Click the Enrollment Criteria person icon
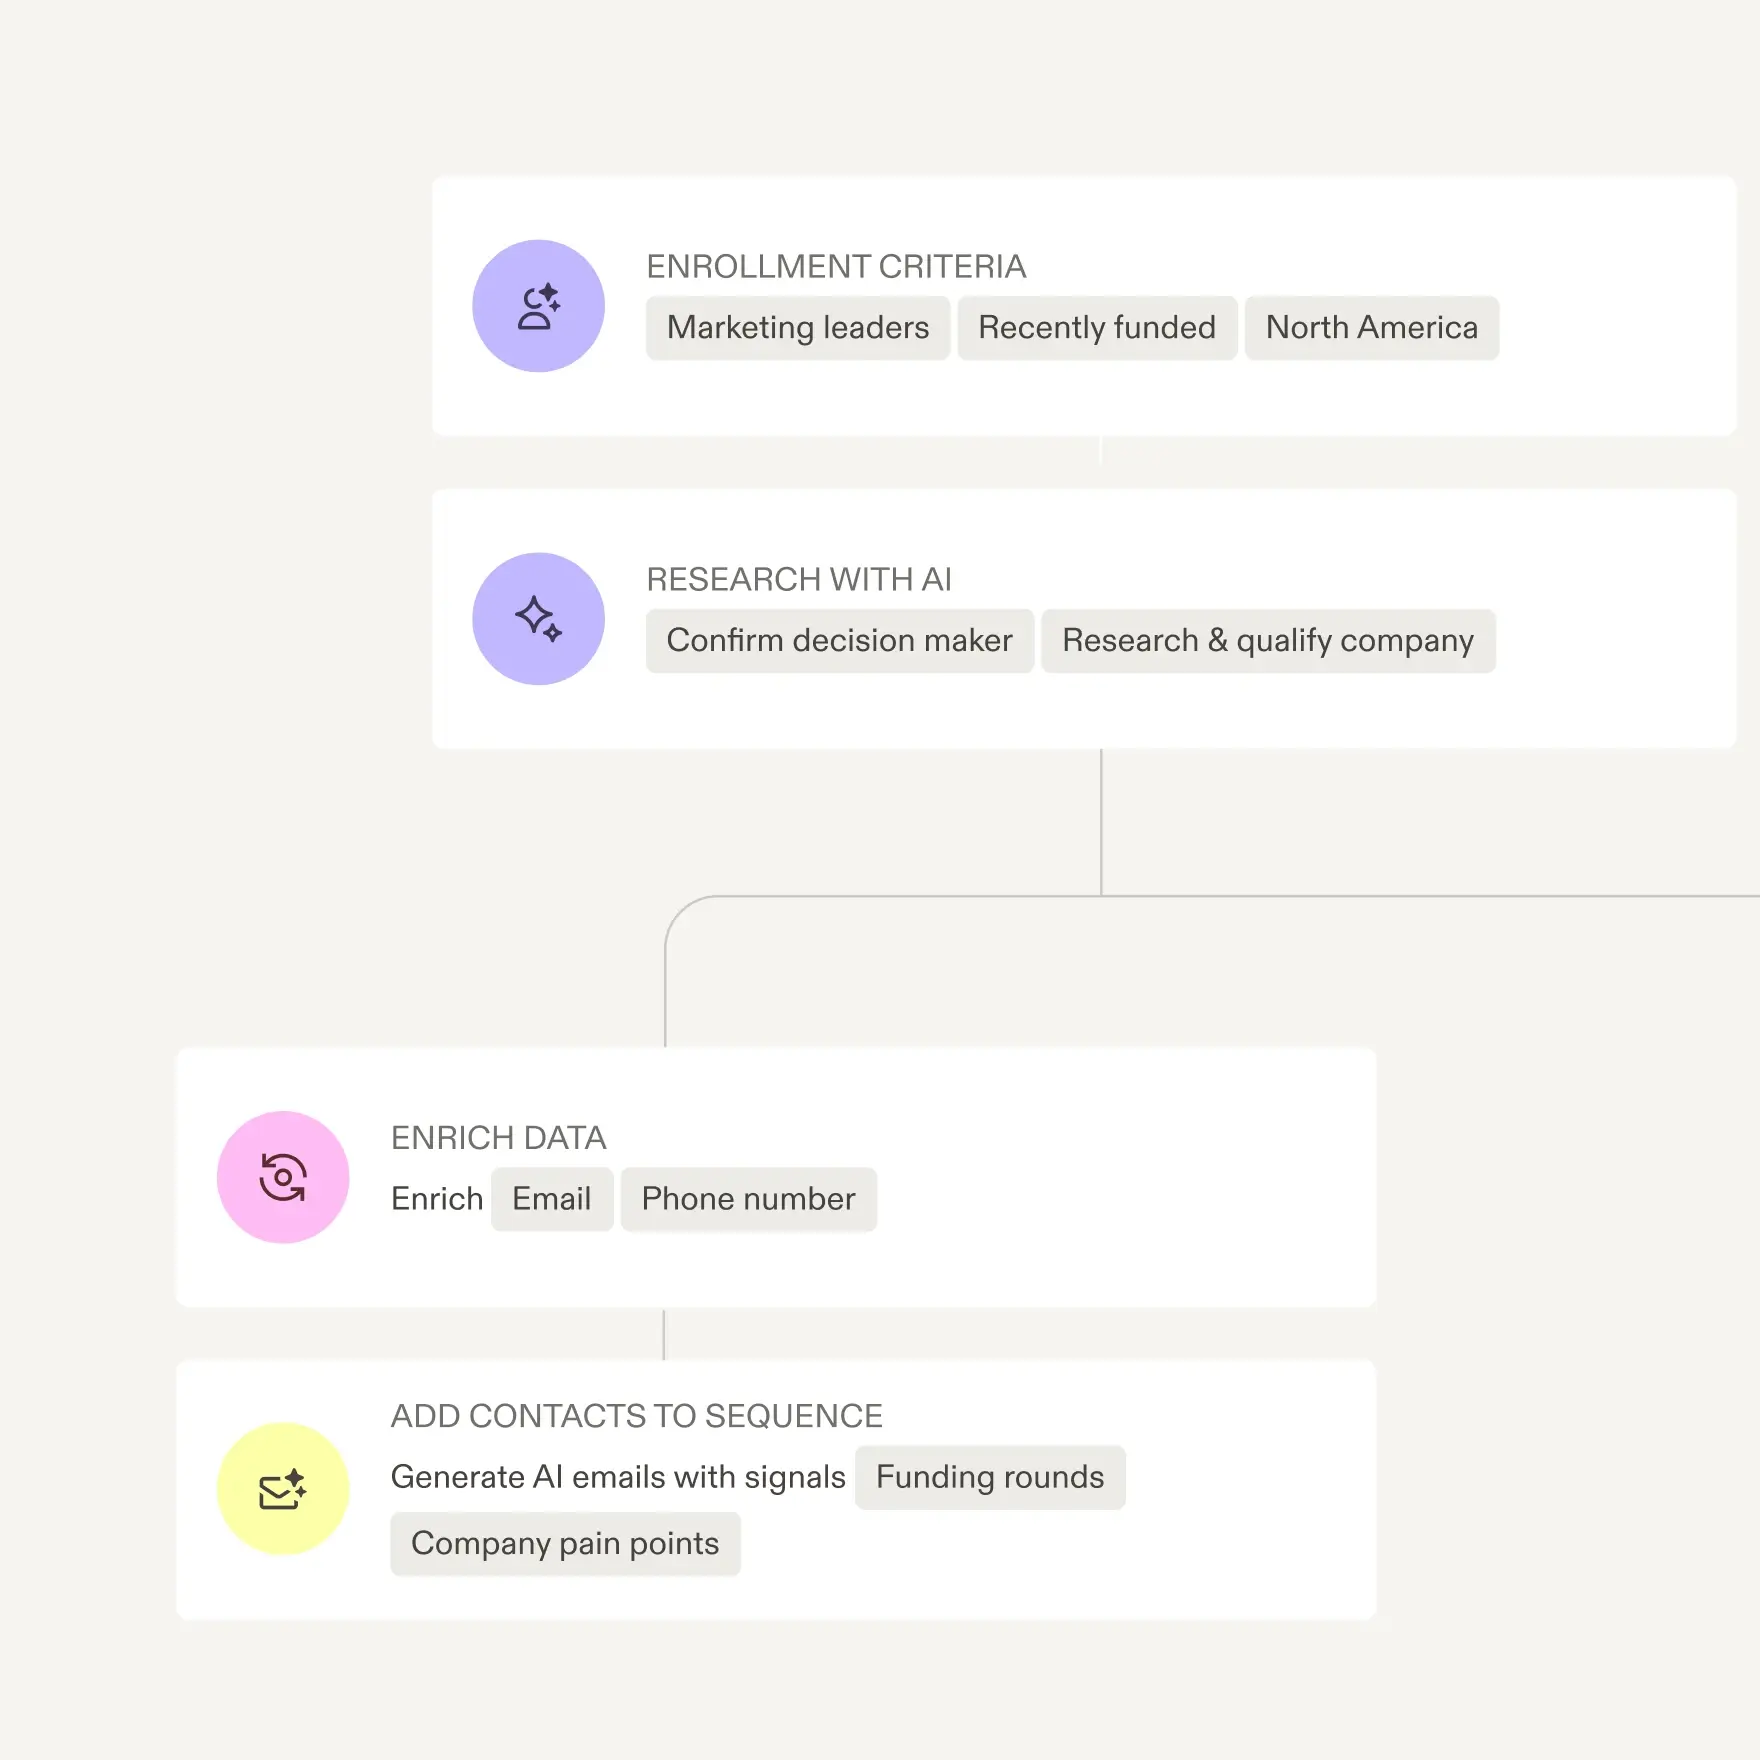The height and width of the screenshot is (1760, 1760). pyautogui.click(x=538, y=305)
